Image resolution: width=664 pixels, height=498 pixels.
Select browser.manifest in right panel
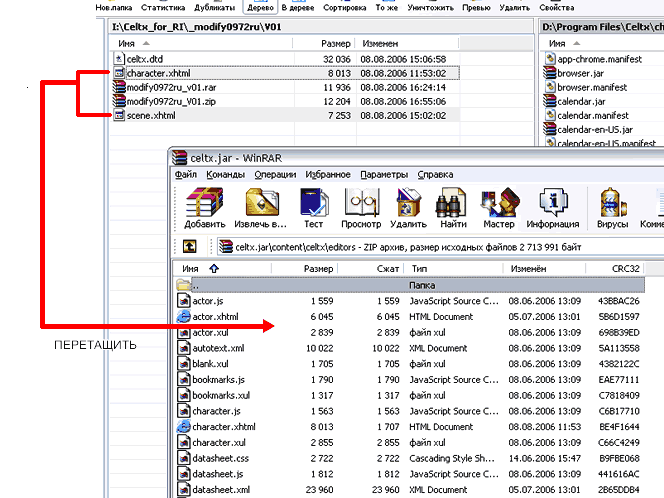point(592,87)
